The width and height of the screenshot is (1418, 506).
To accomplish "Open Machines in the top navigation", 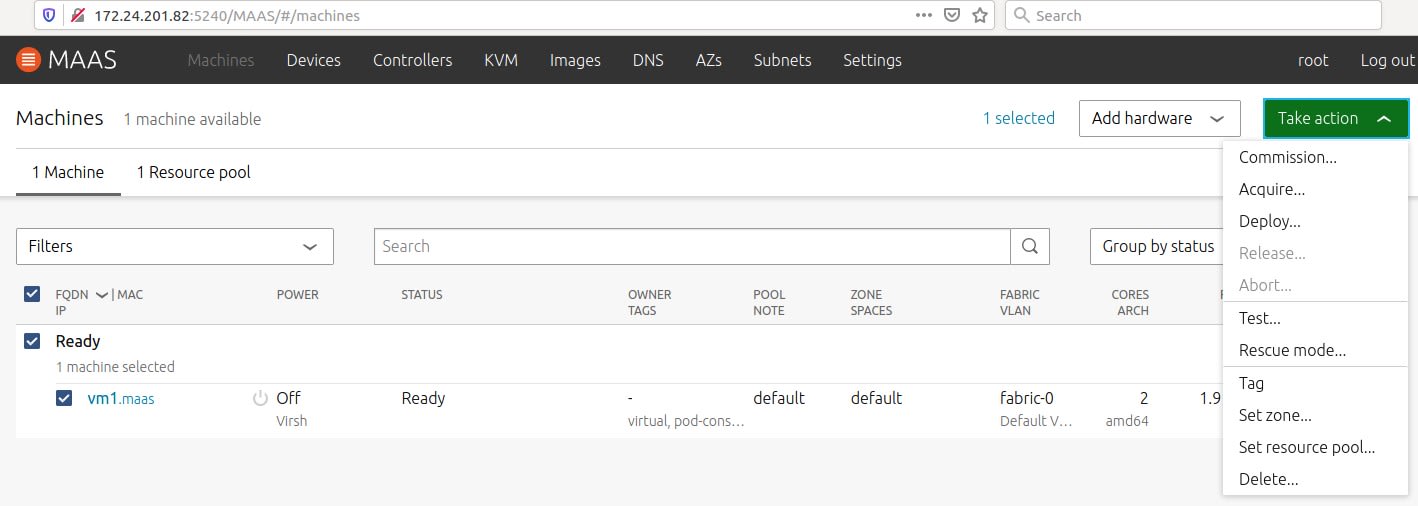I will 221,60.
